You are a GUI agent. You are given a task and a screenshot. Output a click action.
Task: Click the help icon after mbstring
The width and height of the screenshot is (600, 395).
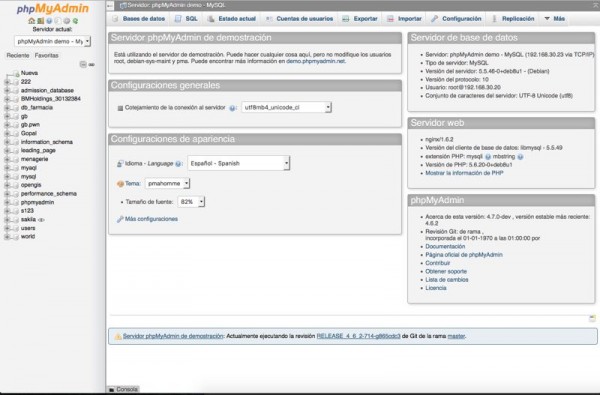point(520,157)
